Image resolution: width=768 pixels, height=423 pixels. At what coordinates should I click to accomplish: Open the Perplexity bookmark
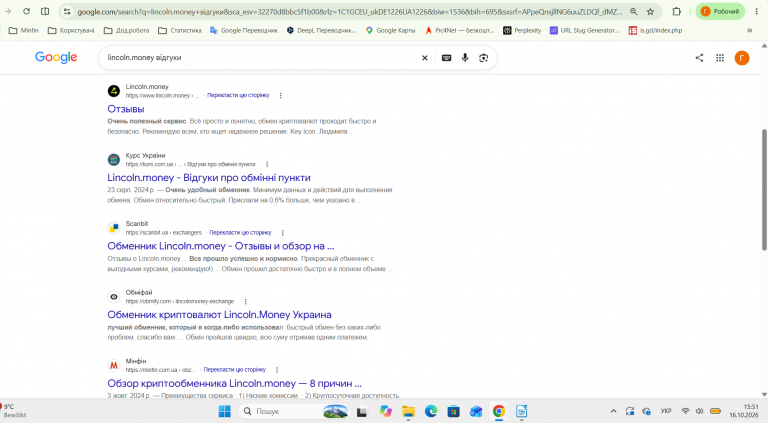522,30
